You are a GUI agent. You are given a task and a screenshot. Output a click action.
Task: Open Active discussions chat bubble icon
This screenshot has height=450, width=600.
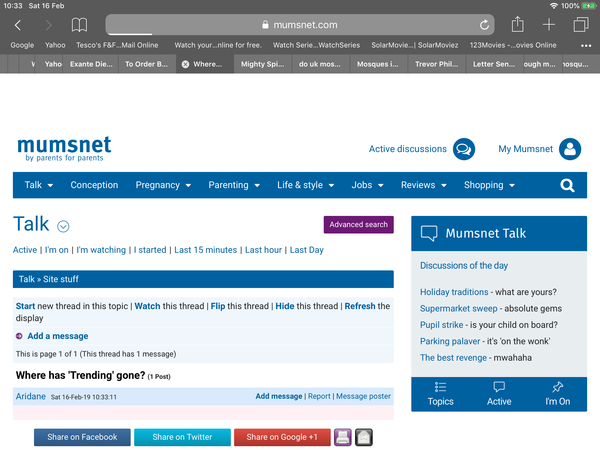[463, 149]
